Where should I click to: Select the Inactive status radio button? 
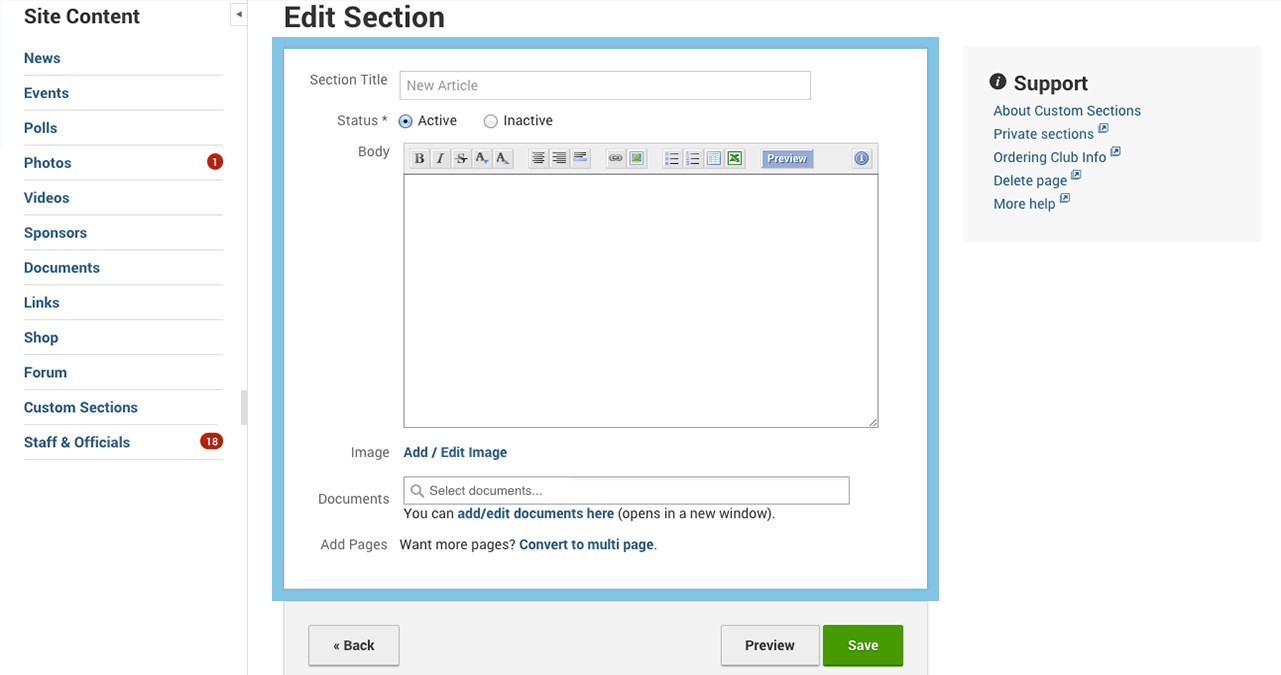(x=490, y=121)
